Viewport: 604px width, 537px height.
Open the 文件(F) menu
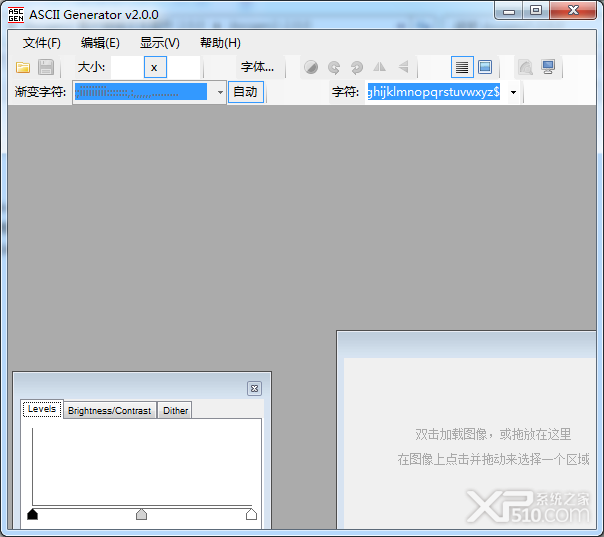(x=42, y=43)
